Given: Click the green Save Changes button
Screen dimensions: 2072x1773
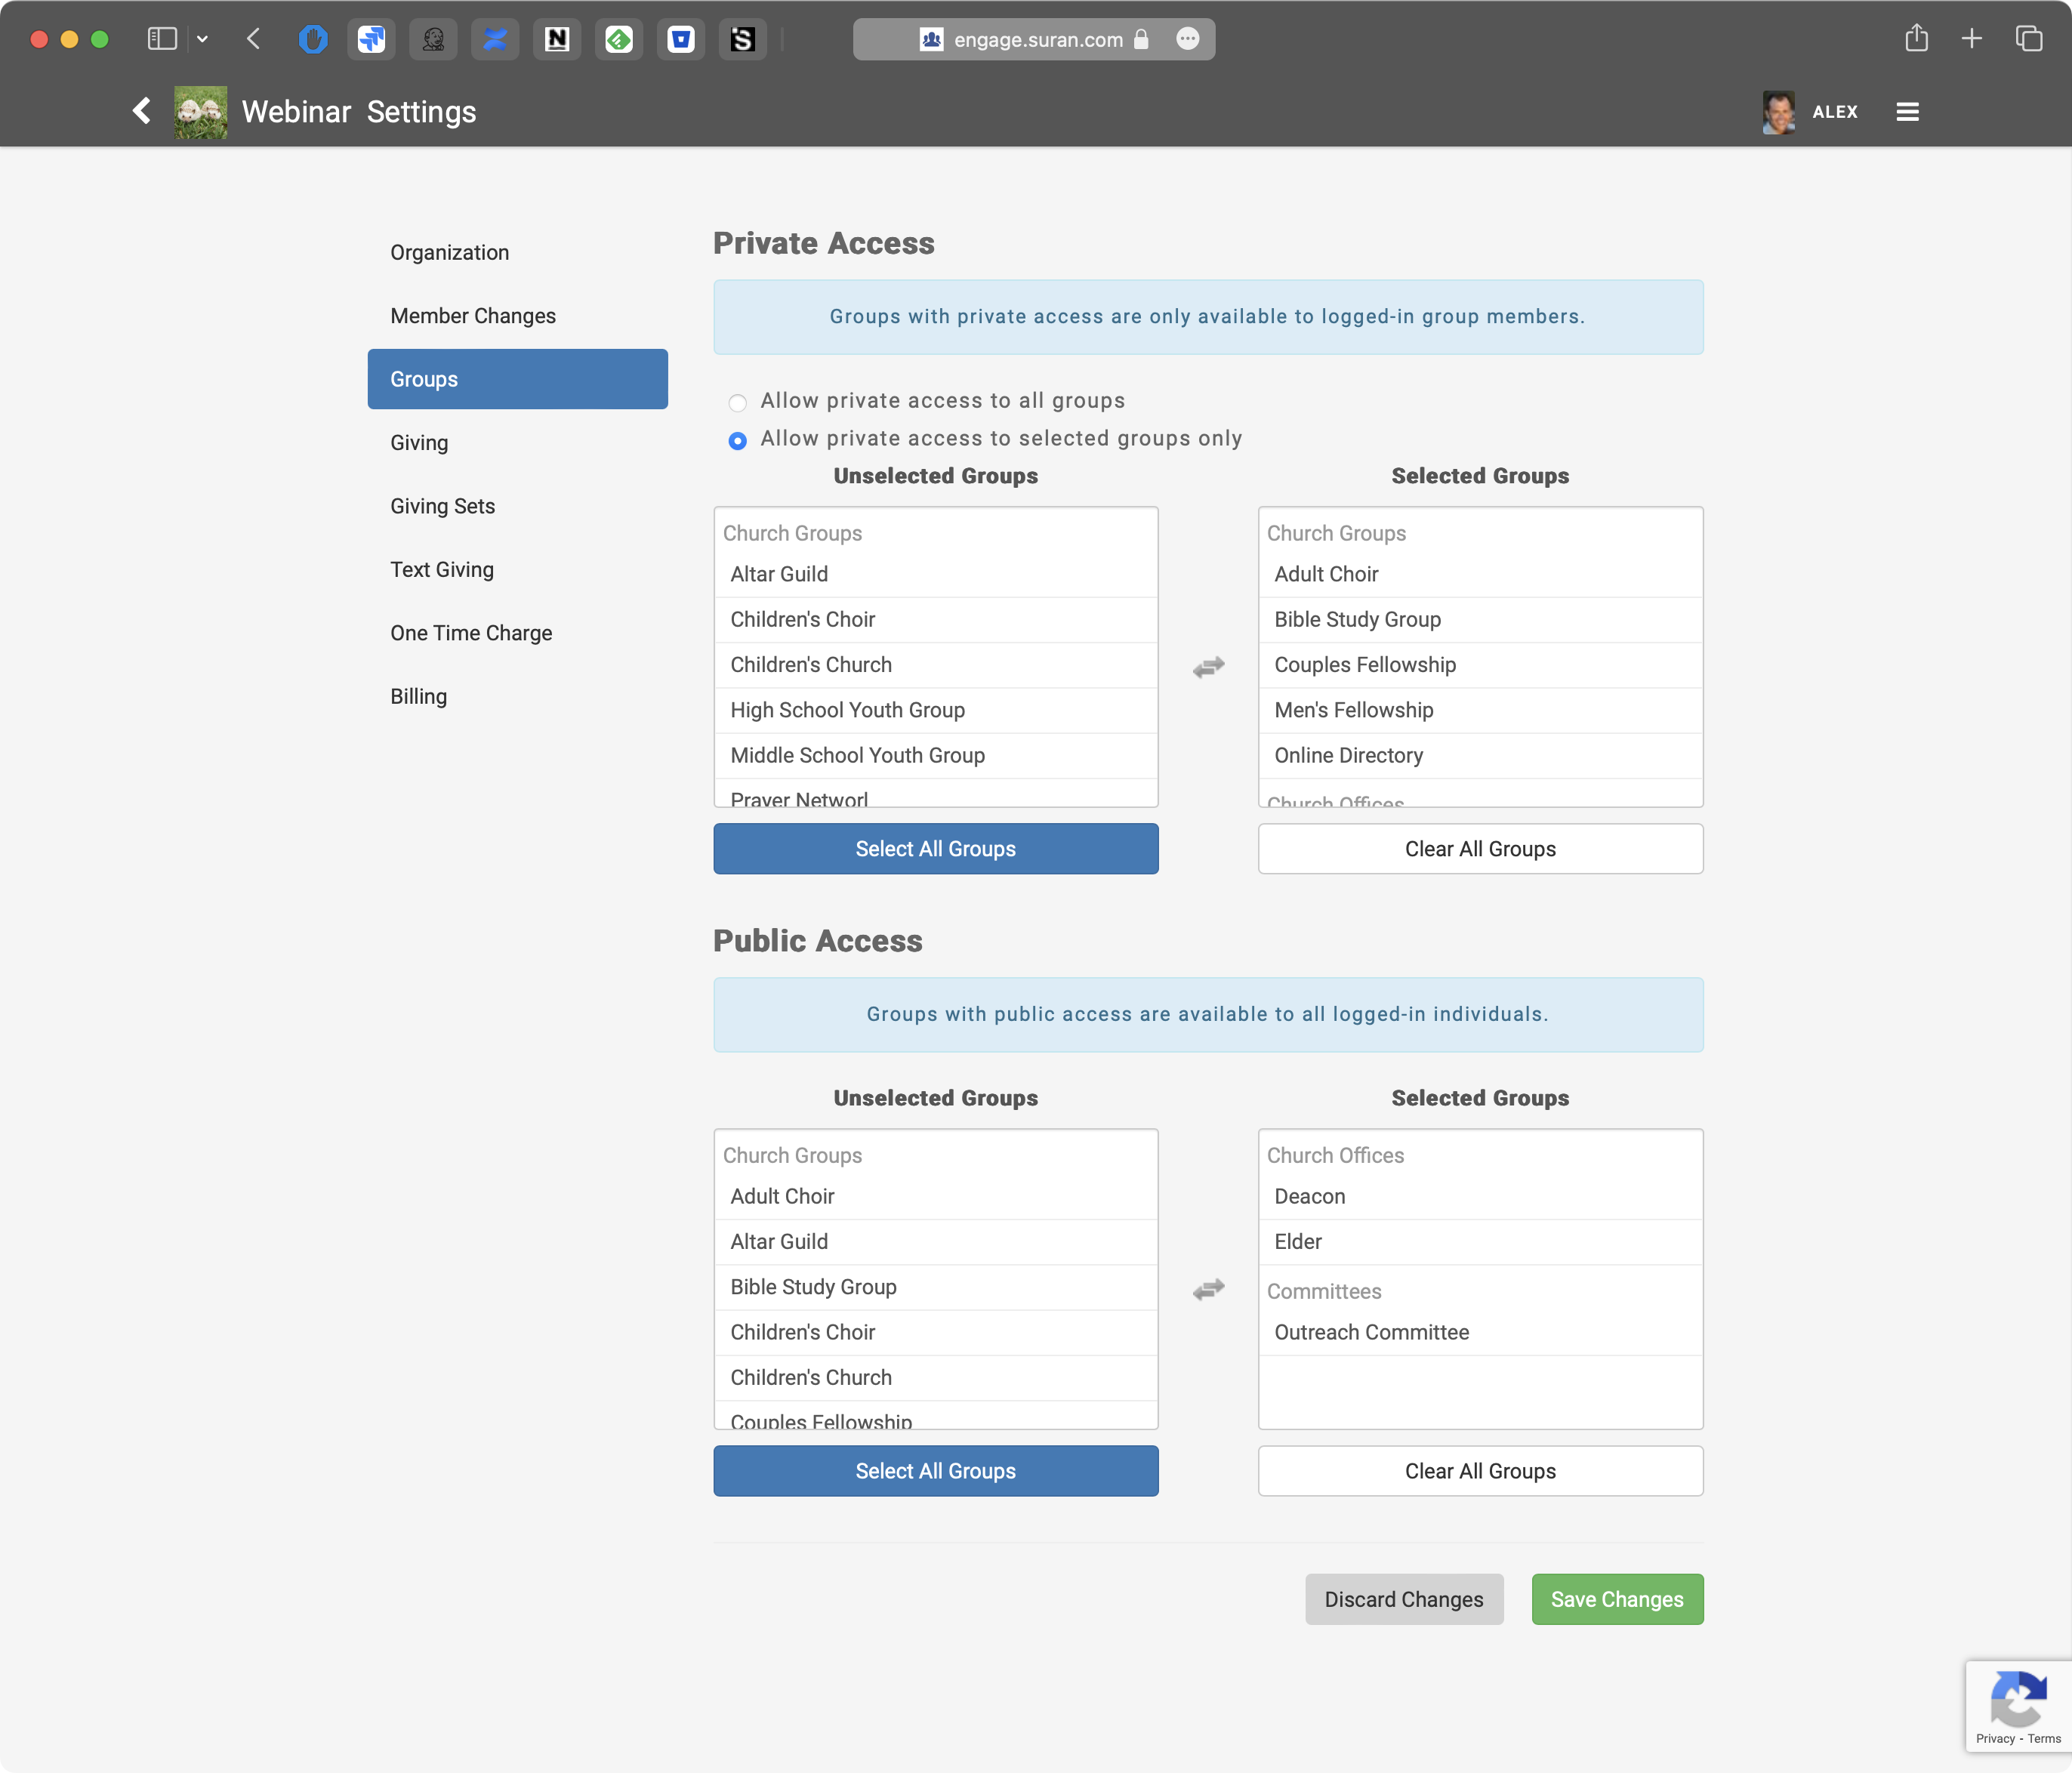Looking at the screenshot, I should coord(1616,1599).
